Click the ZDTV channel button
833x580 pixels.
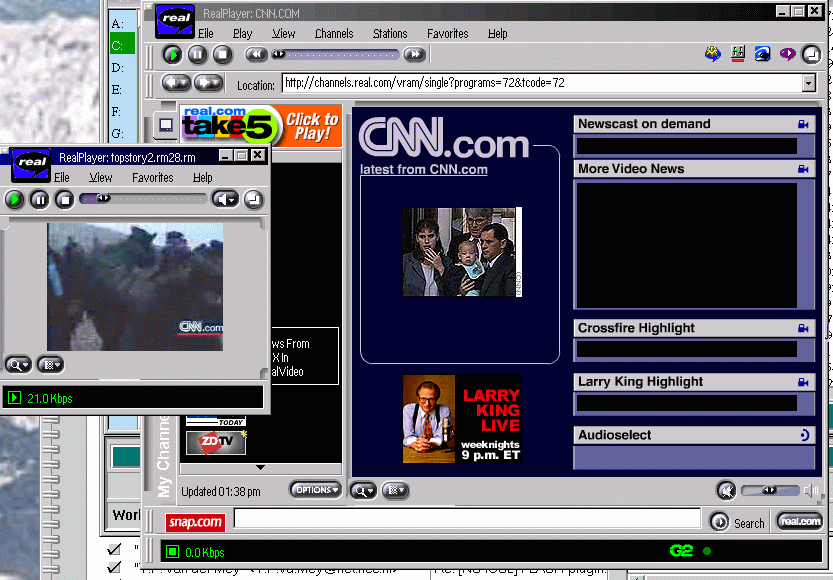tap(216, 442)
